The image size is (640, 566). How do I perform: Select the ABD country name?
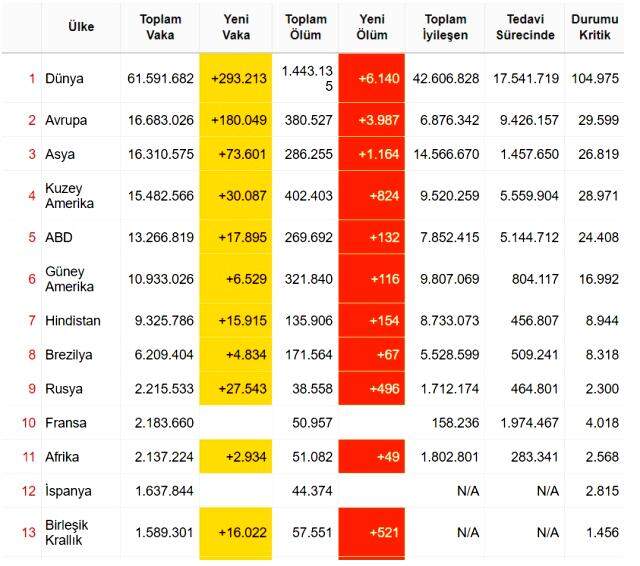(x=59, y=237)
